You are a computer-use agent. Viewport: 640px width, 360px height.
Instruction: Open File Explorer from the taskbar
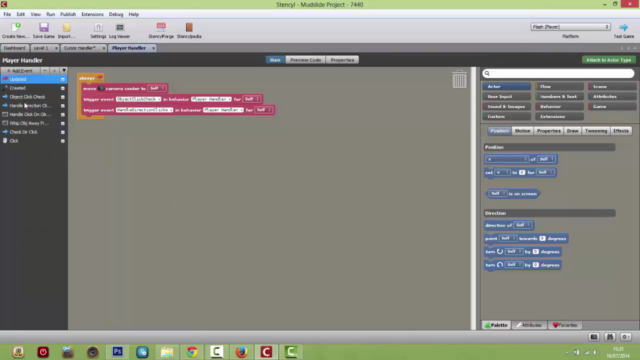click(167, 351)
